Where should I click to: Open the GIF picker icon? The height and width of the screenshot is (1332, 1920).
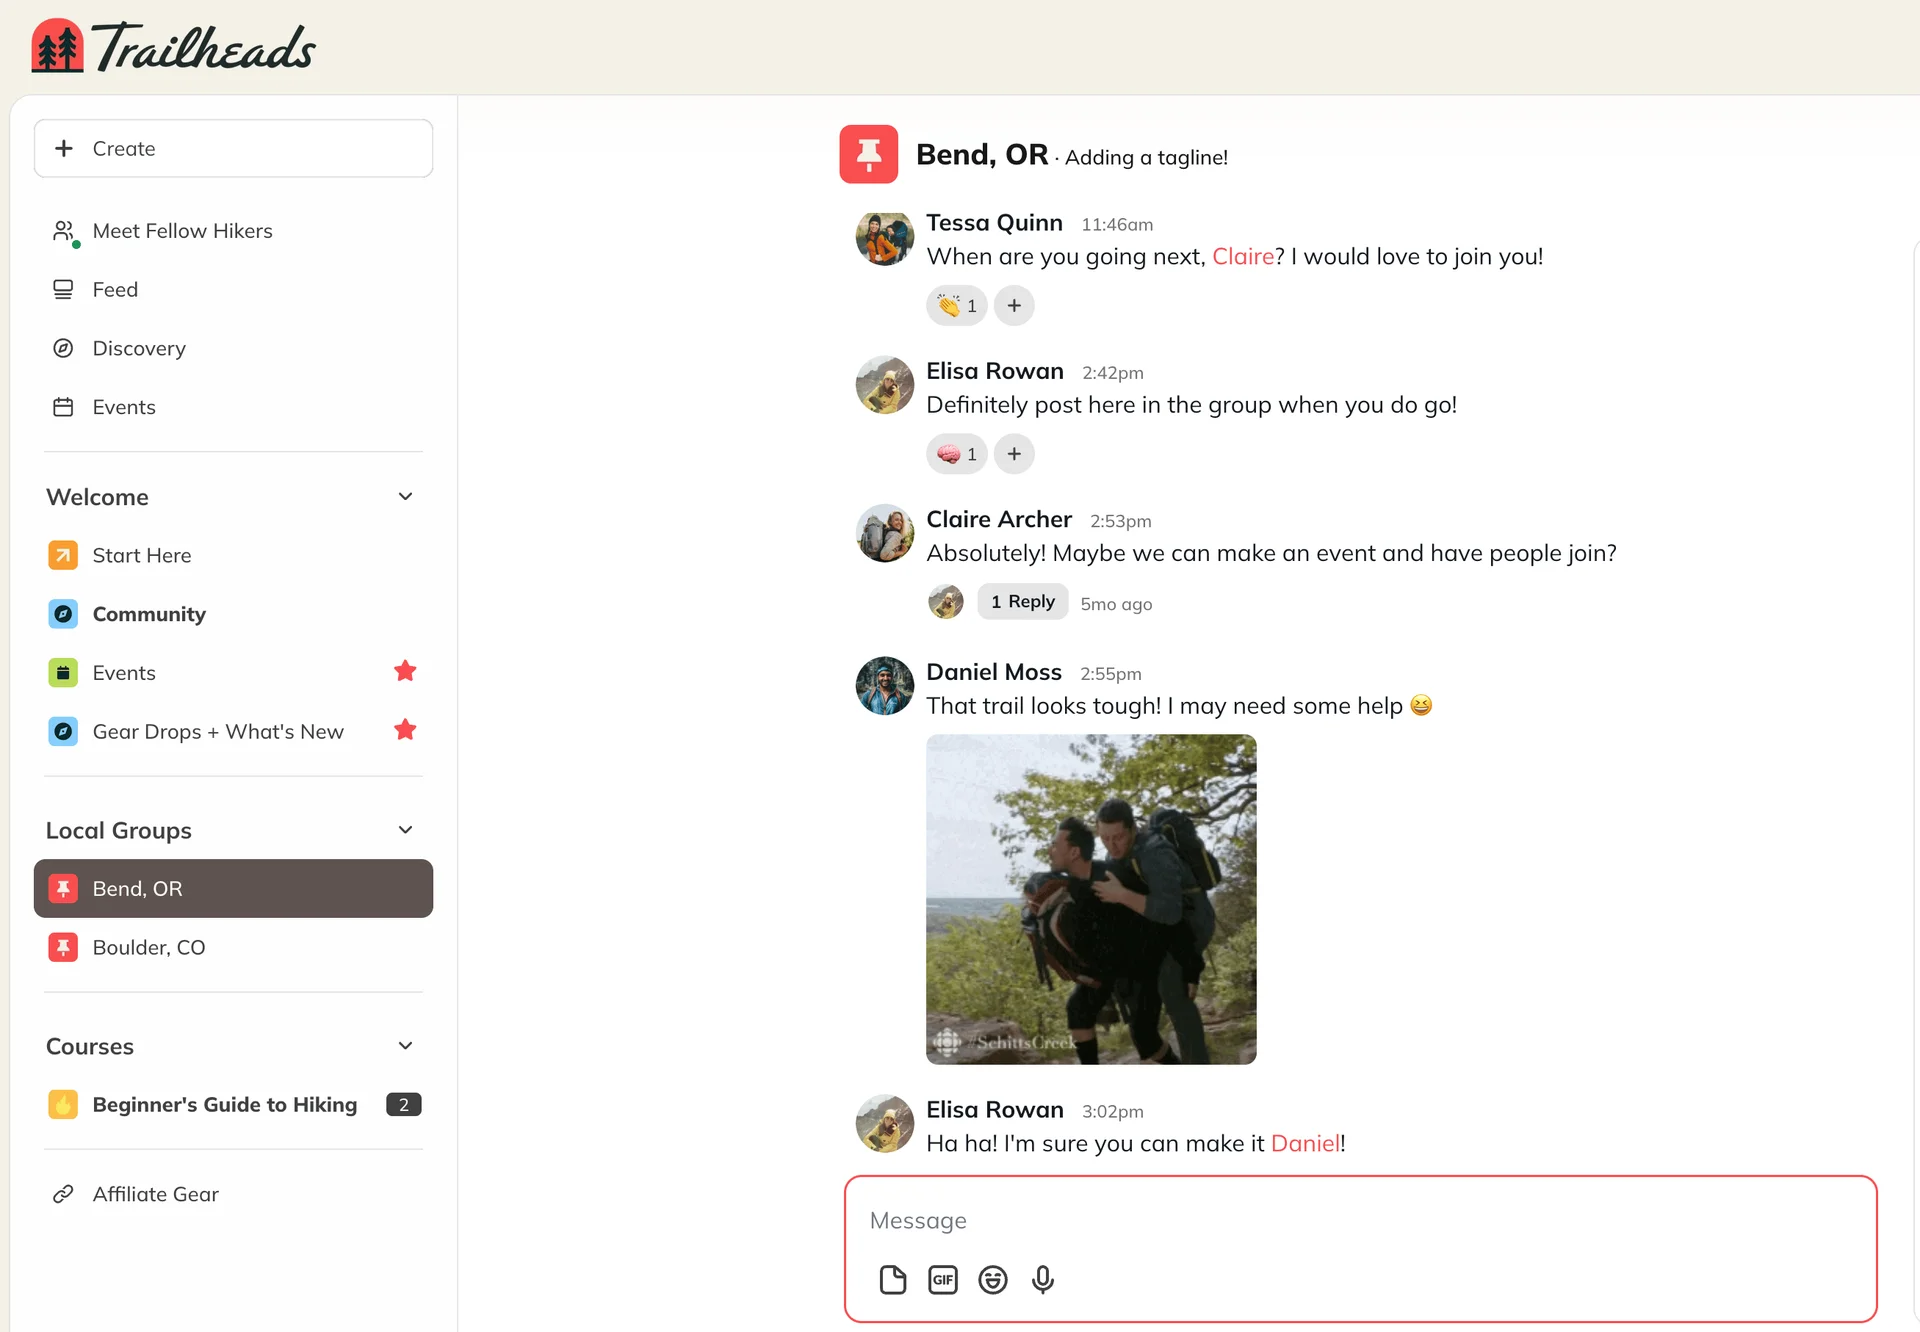click(x=942, y=1280)
